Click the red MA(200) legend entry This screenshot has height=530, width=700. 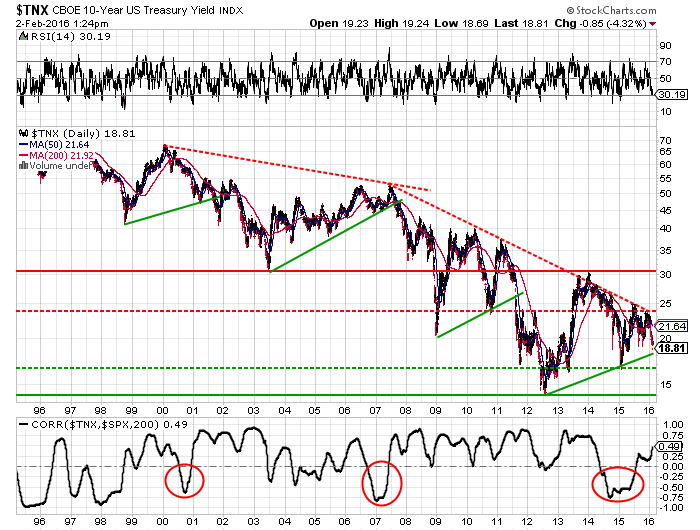[54, 155]
